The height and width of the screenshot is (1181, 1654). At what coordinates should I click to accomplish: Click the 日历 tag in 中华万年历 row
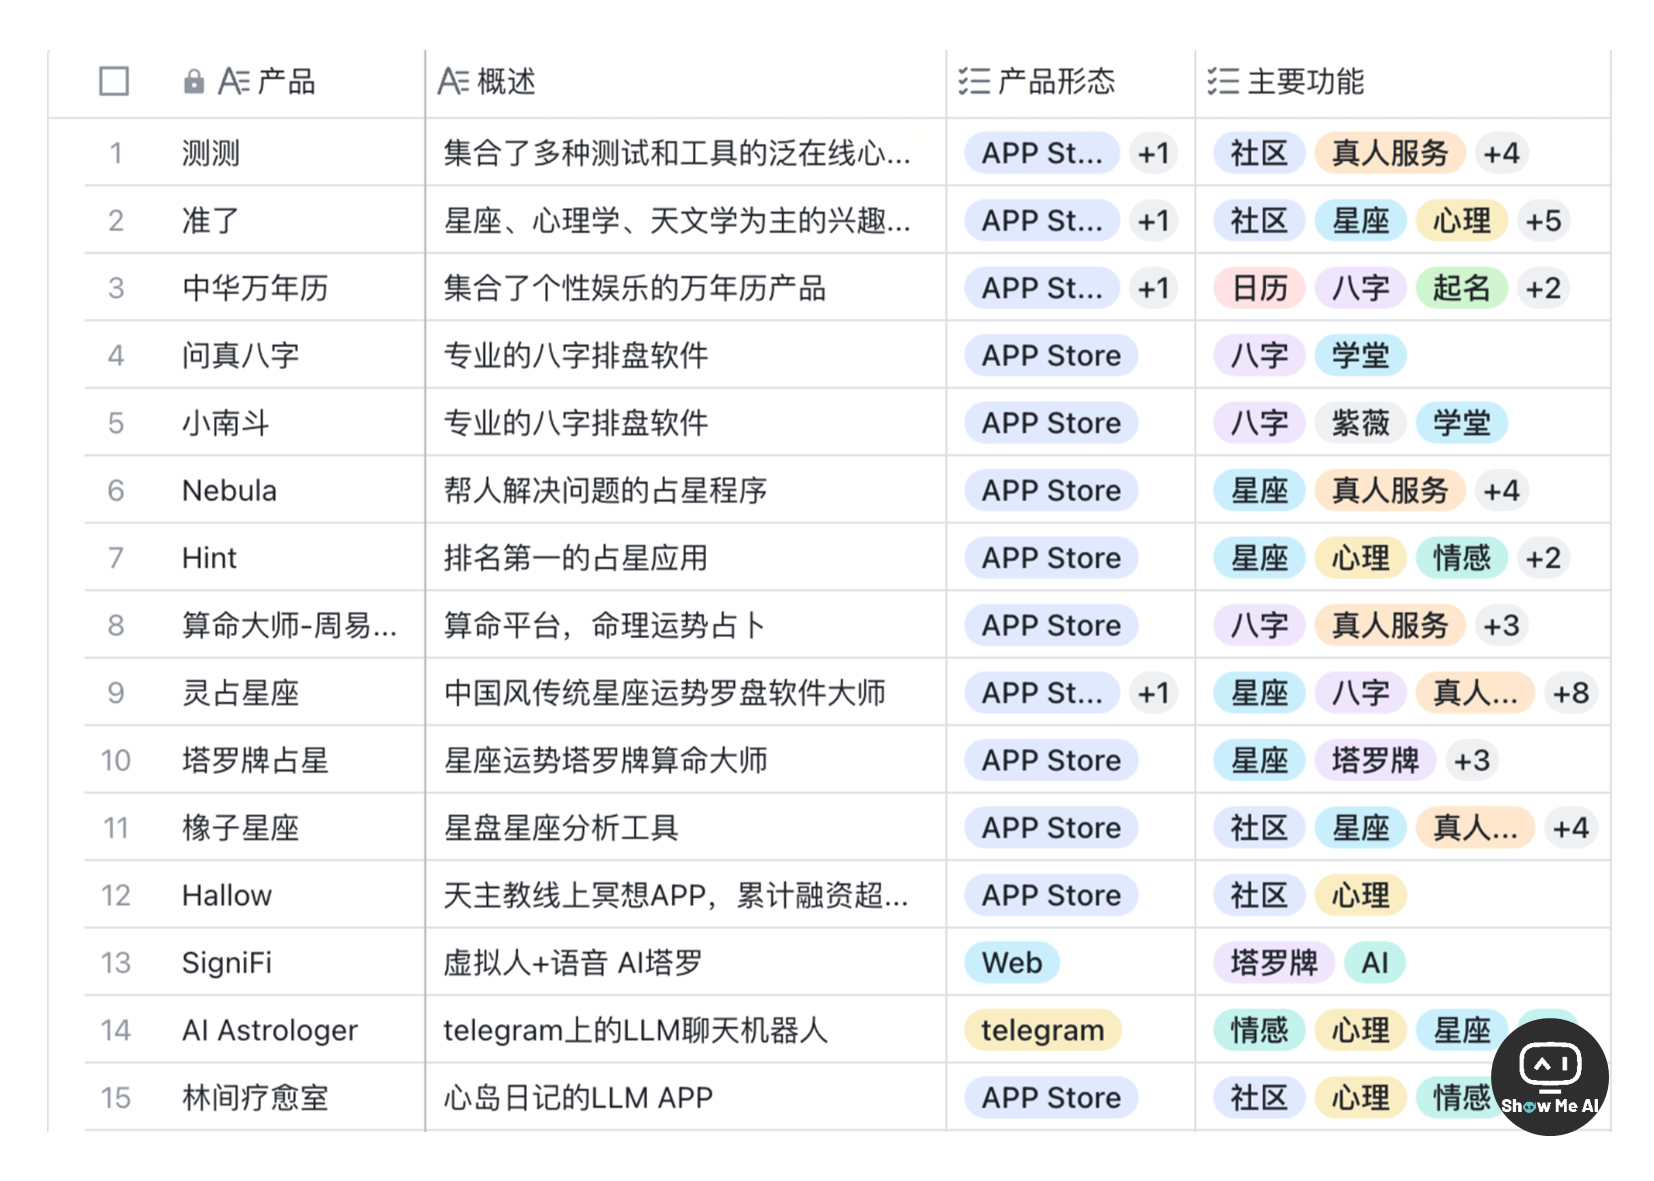(1259, 288)
